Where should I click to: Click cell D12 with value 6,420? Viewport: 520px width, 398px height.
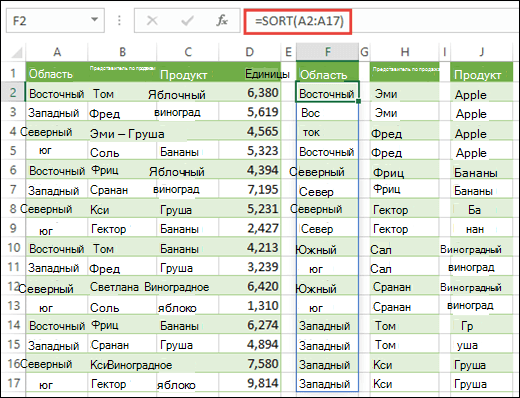[x=249, y=286]
